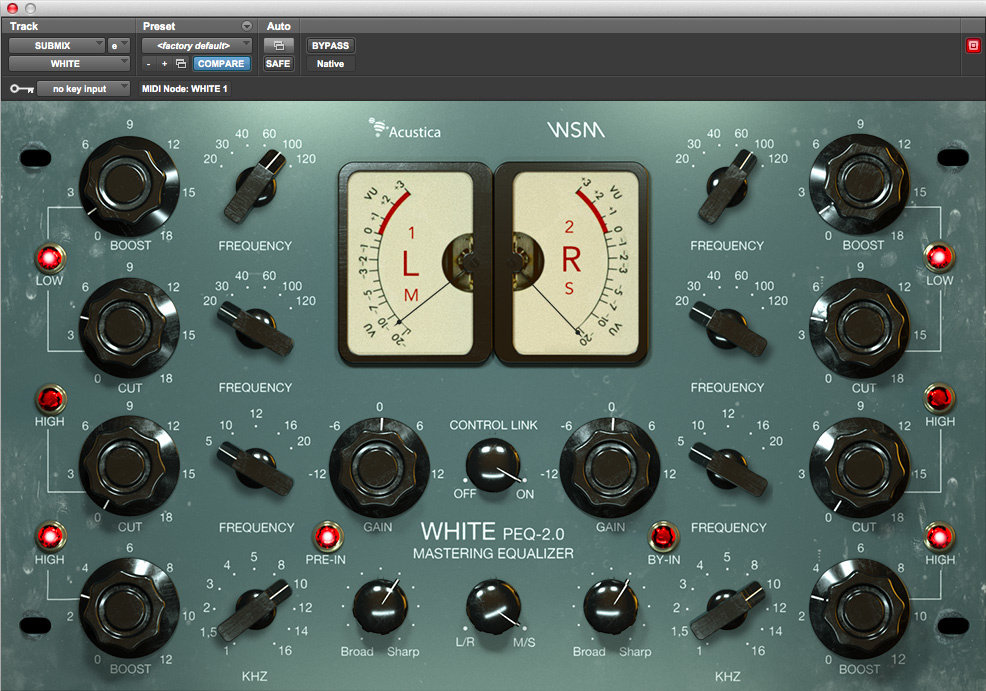Click the right channel high BOOST knob

tap(859, 607)
